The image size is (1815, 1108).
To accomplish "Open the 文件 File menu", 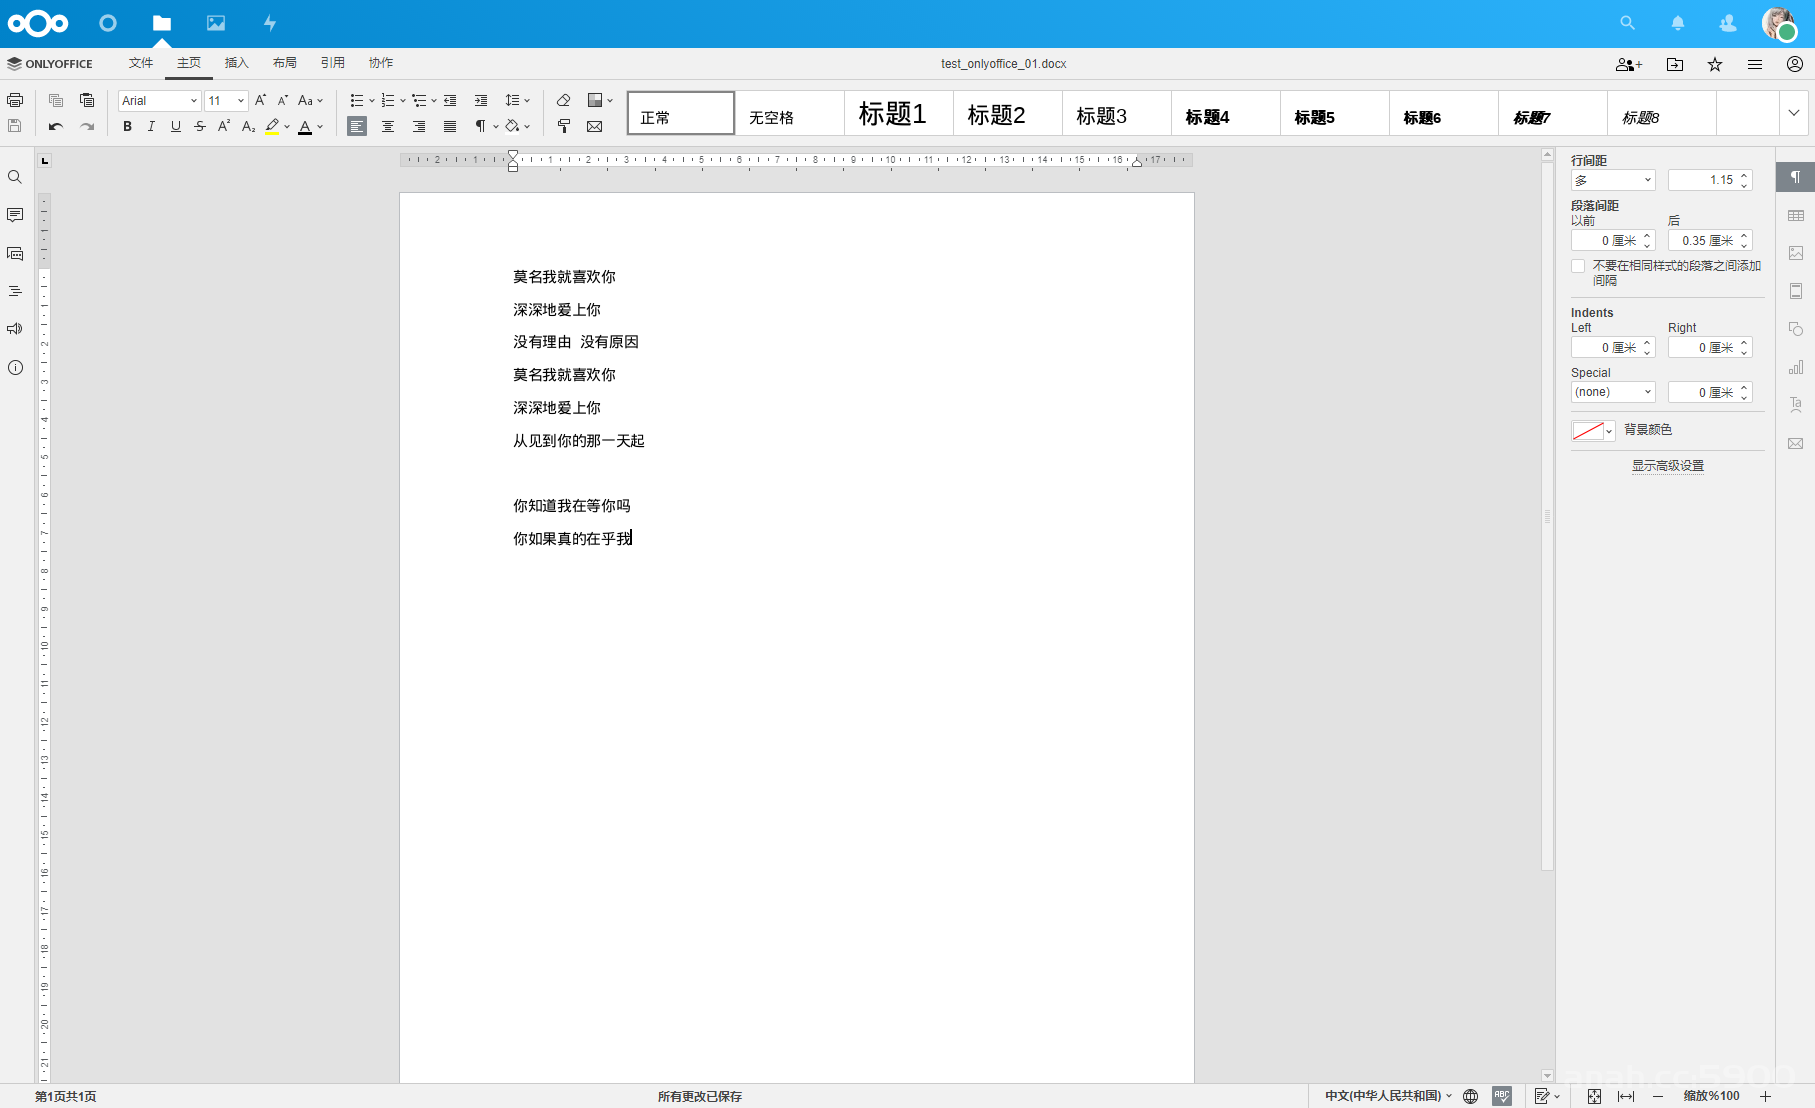I will [141, 63].
